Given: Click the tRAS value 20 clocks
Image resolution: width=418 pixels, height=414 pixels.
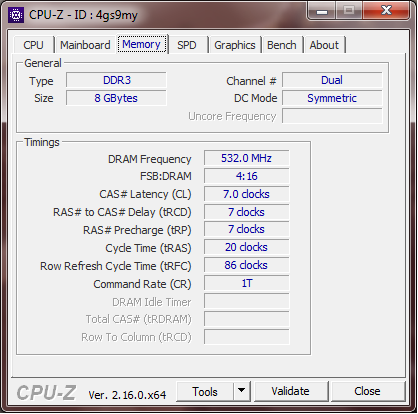Looking at the screenshot, I should point(247,247).
